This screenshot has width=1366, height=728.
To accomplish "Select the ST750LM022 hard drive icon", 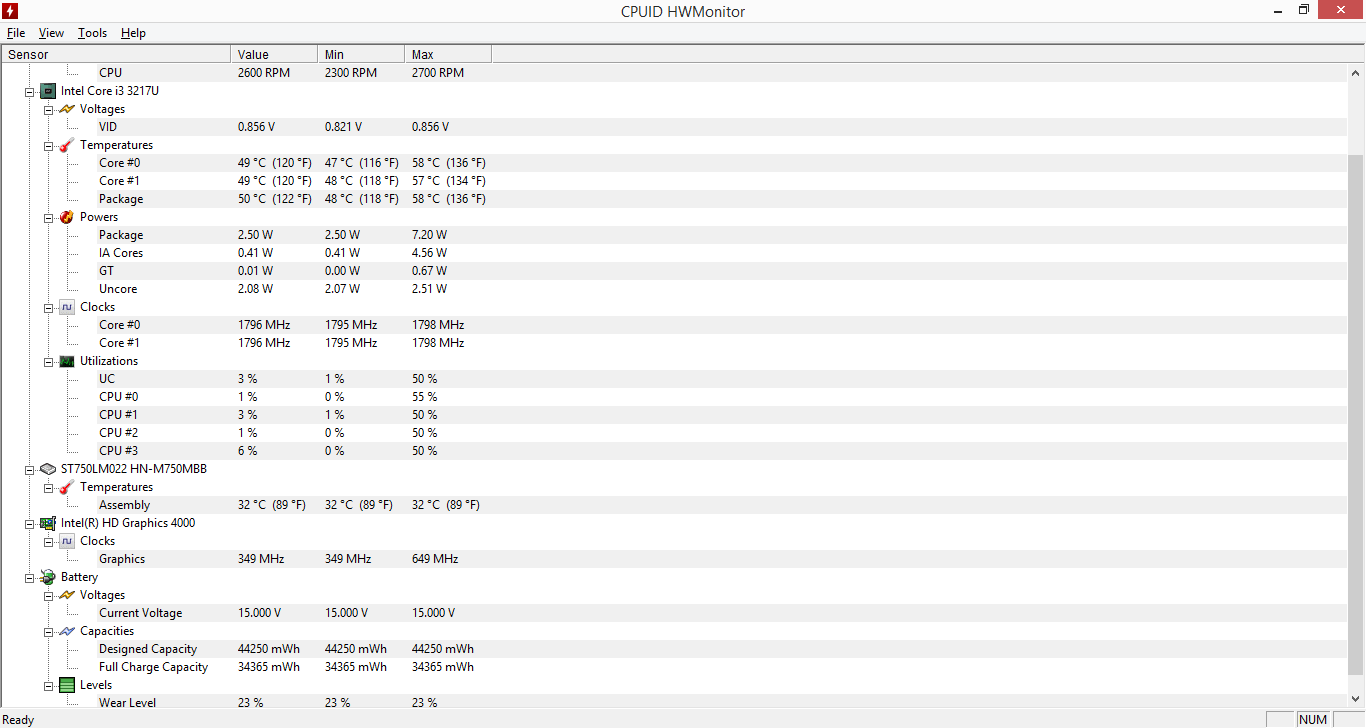I will coord(48,469).
